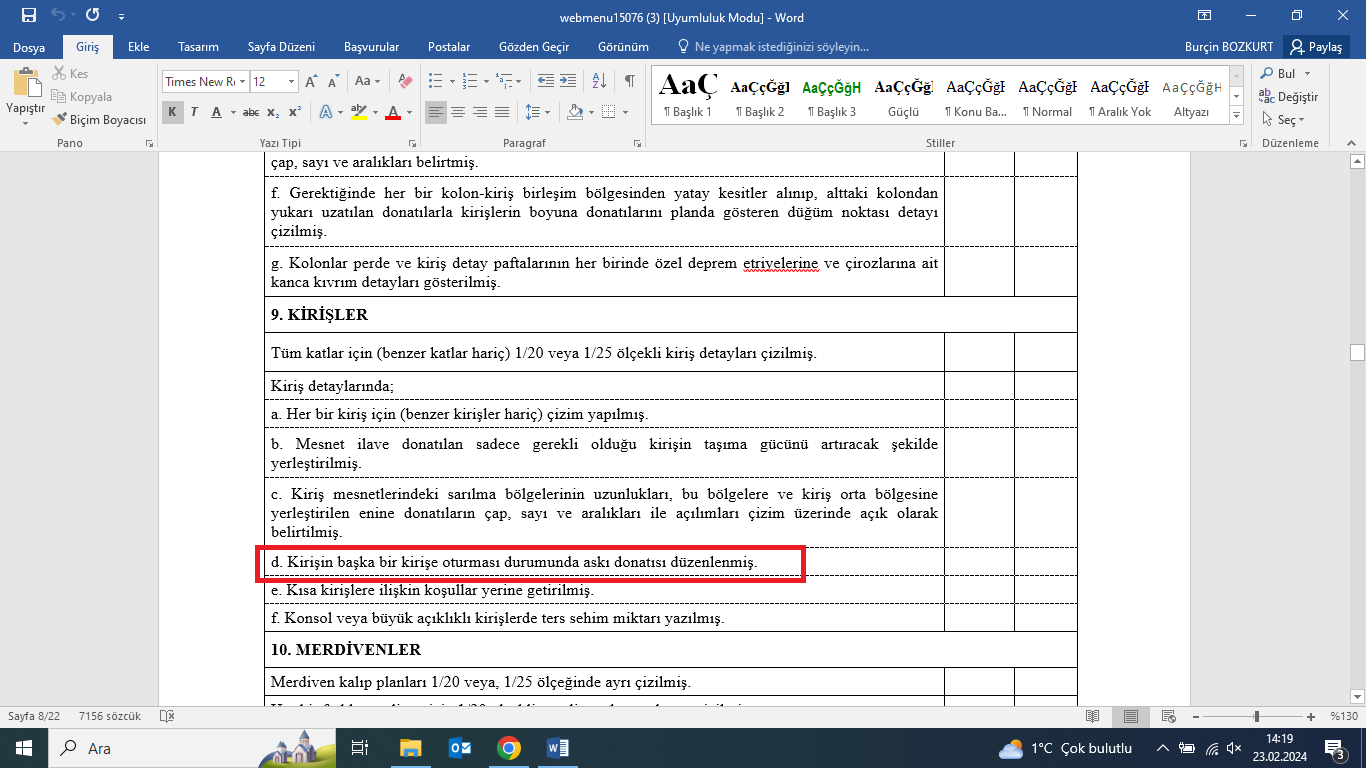Open the Dosya menu
The width and height of the screenshot is (1366, 768).
pos(29,47)
